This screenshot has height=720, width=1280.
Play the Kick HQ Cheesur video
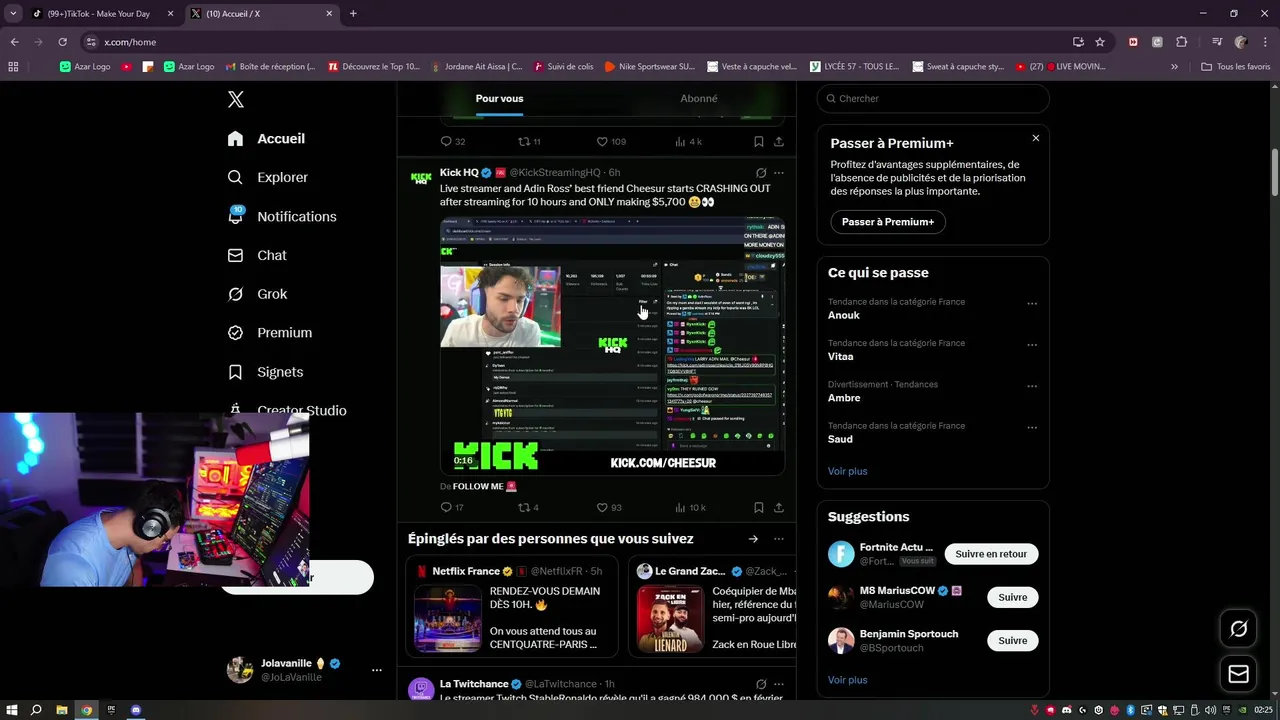click(612, 346)
